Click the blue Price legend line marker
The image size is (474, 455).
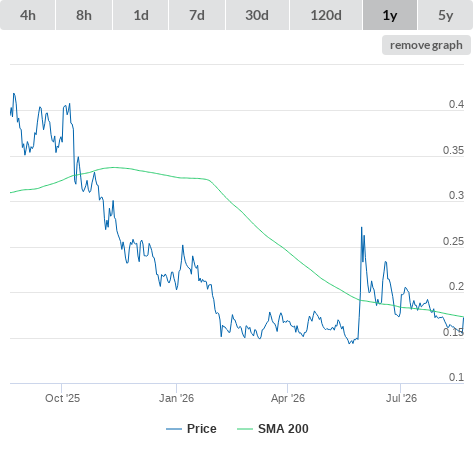(174, 429)
